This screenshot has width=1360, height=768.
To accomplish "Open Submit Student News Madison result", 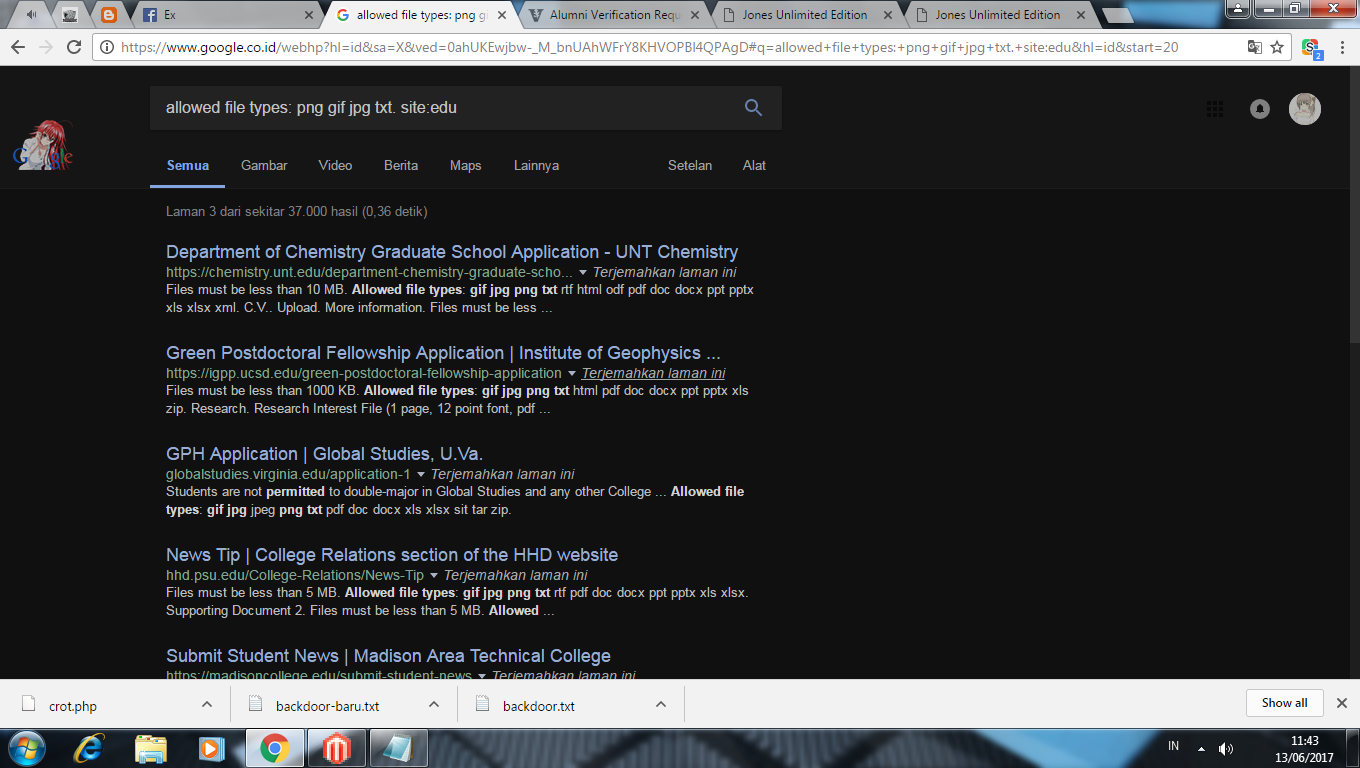I will tap(388, 656).
